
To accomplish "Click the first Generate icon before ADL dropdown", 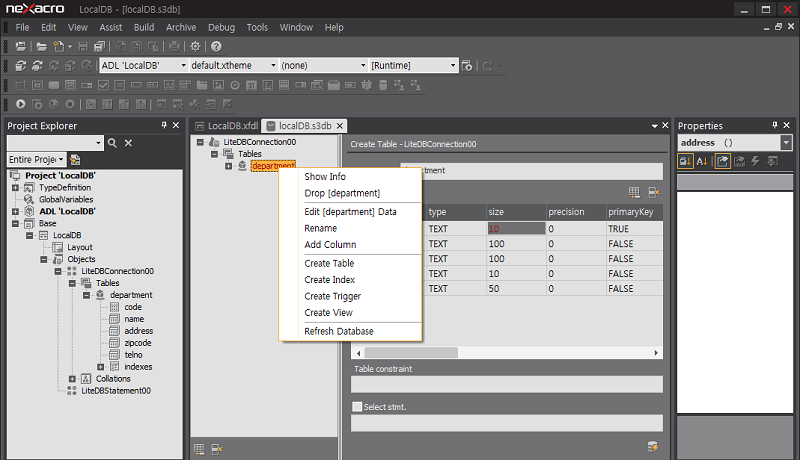I will [x=20, y=66].
